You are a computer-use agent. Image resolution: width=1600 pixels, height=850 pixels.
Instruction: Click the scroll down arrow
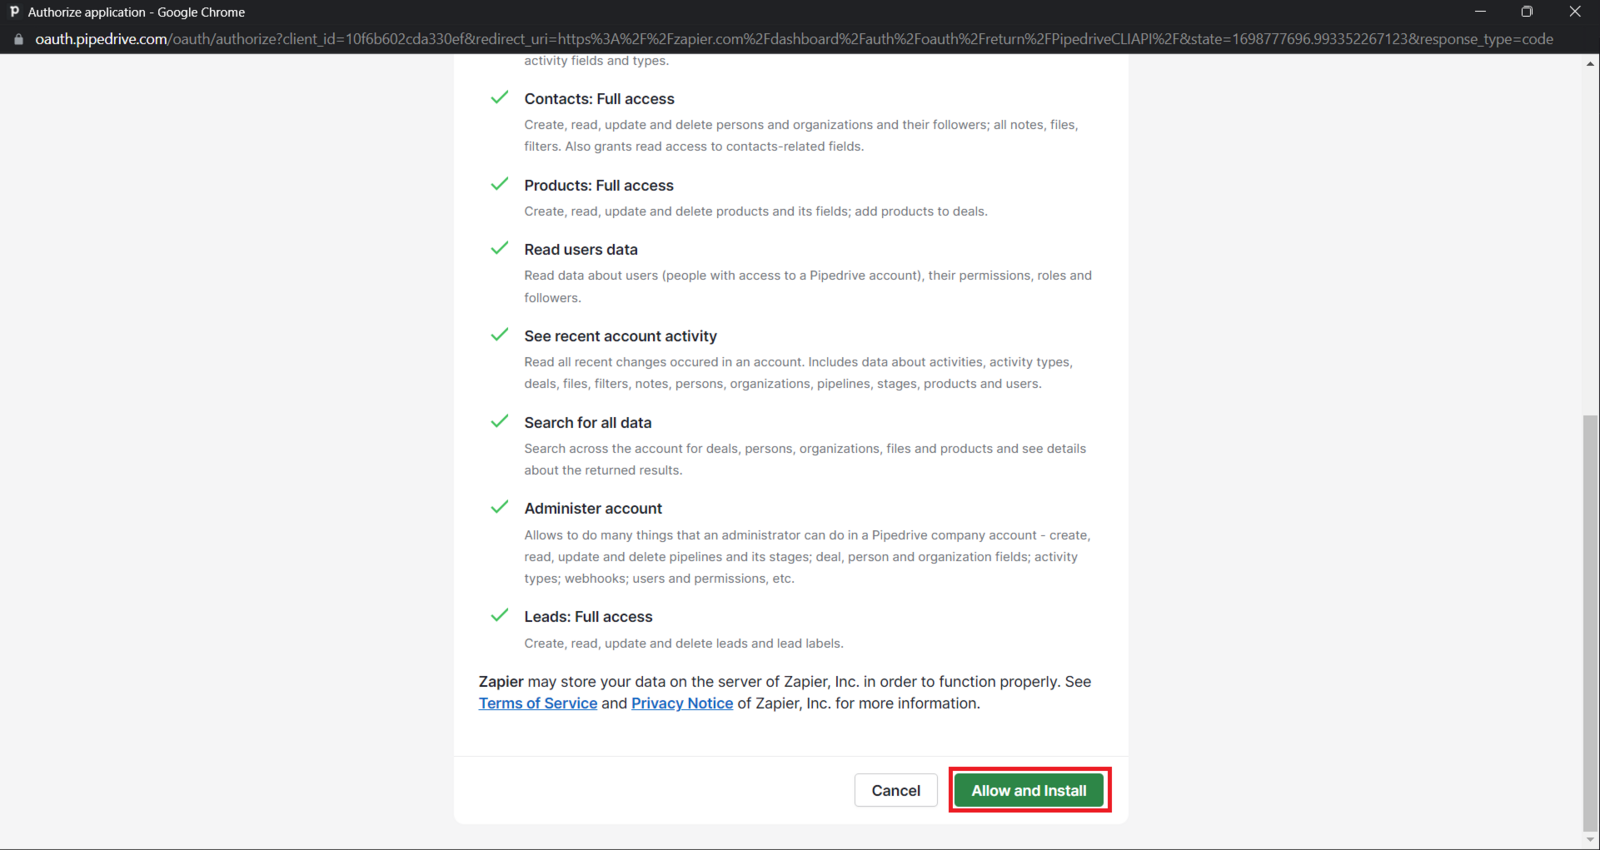(1590, 840)
